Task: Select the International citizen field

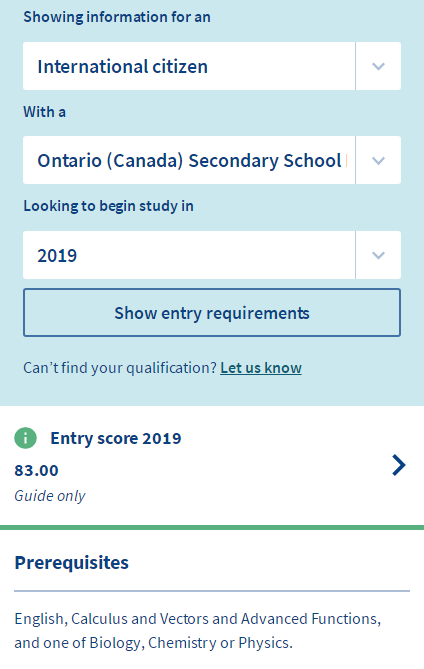Action: [x=189, y=66]
